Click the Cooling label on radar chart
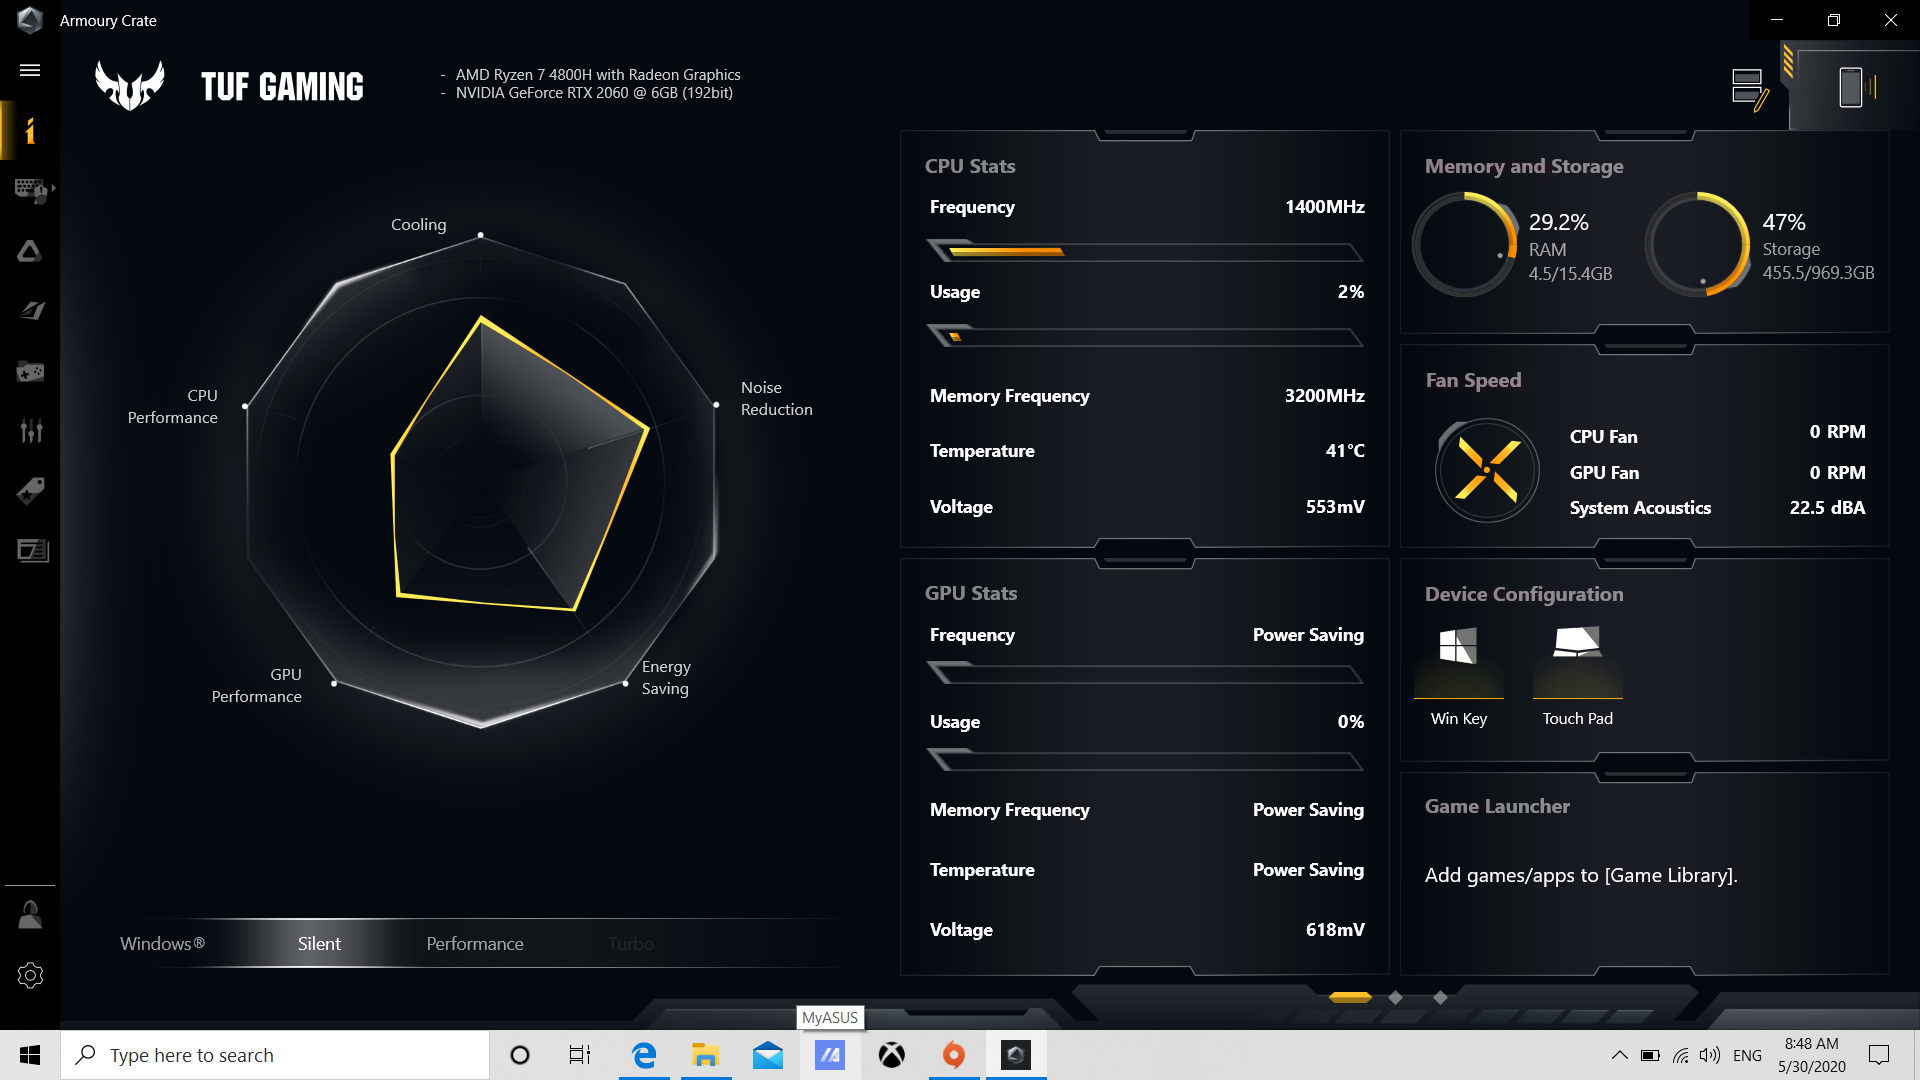This screenshot has height=1080, width=1920. pos(419,225)
